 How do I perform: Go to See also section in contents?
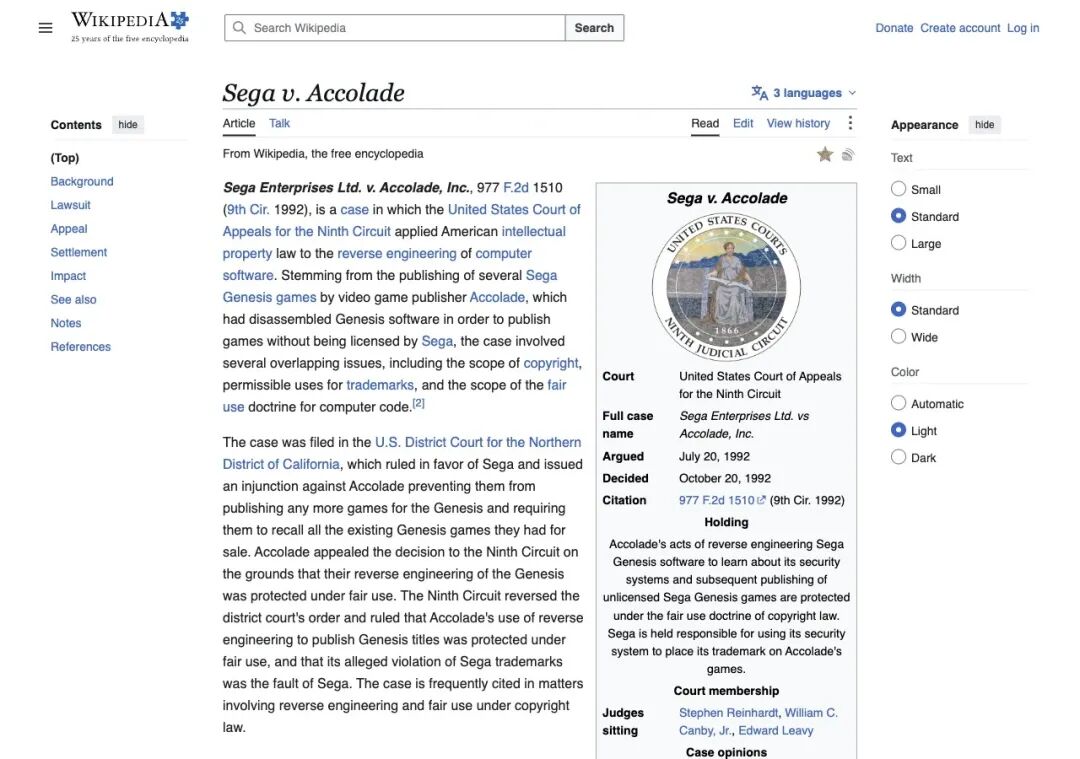point(73,300)
